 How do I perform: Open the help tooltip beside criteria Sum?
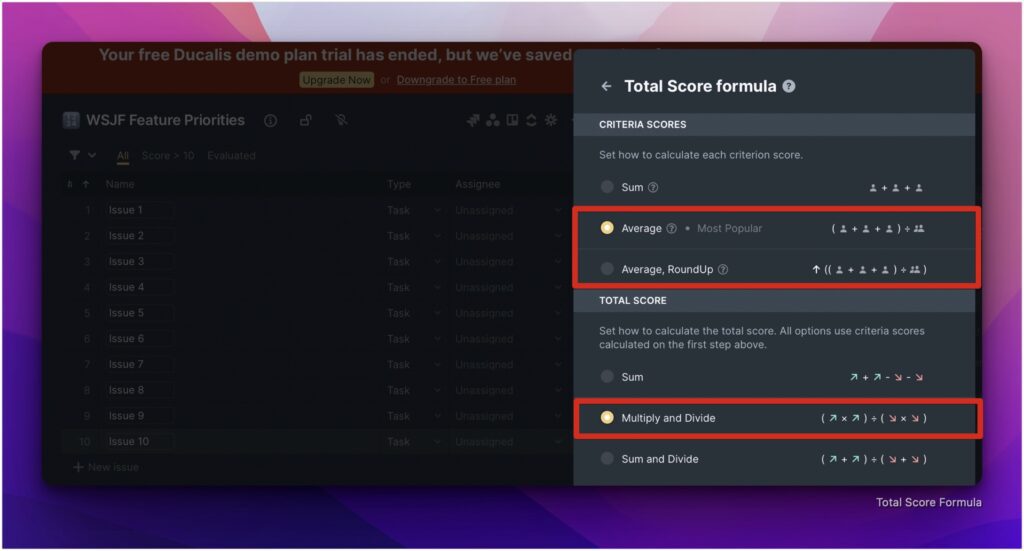click(652, 187)
